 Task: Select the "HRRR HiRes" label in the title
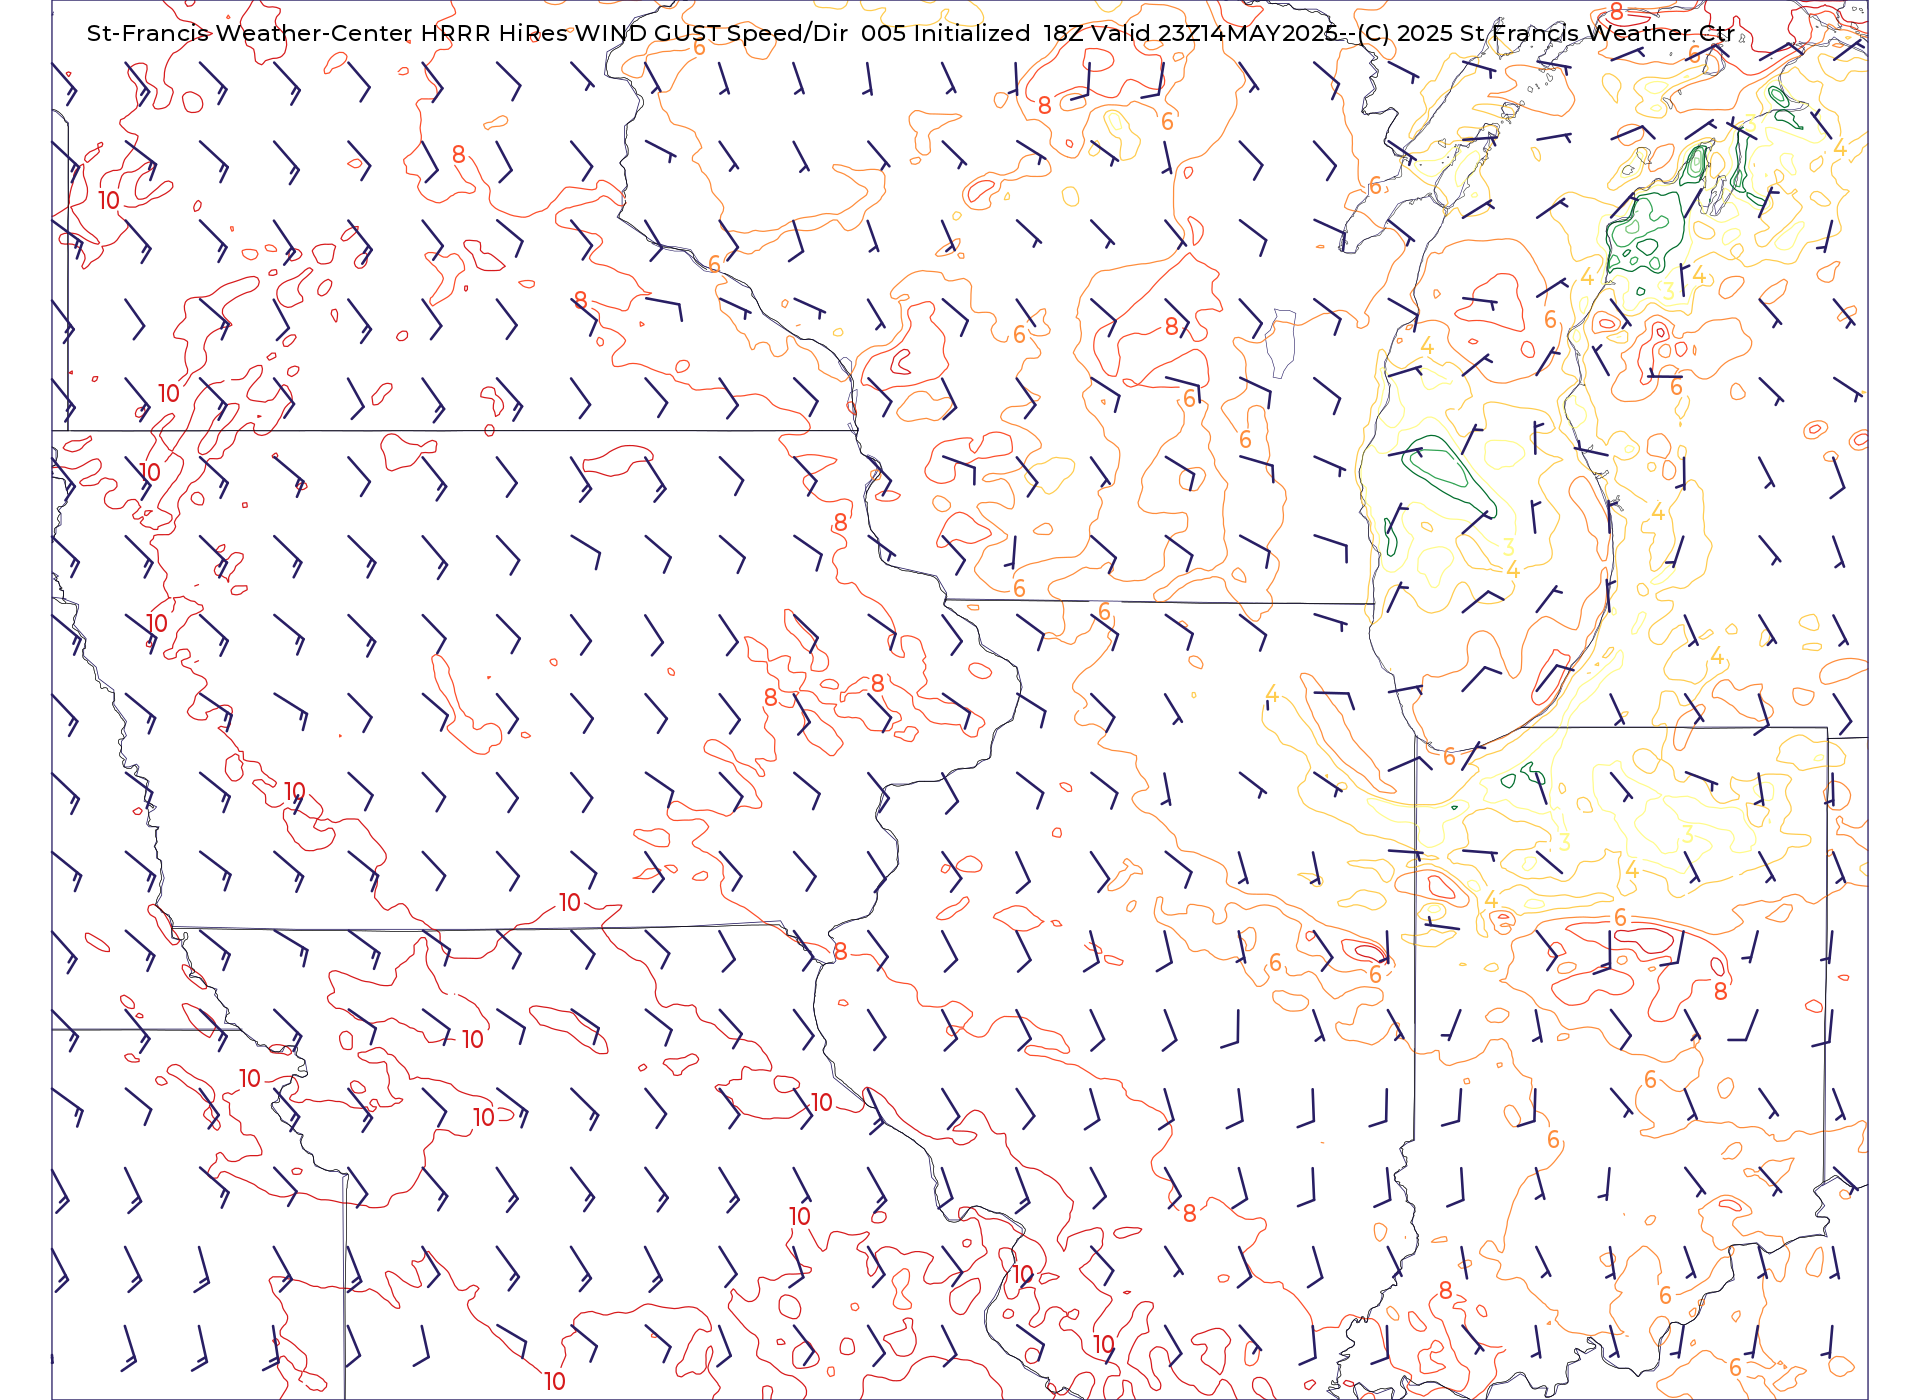[494, 33]
